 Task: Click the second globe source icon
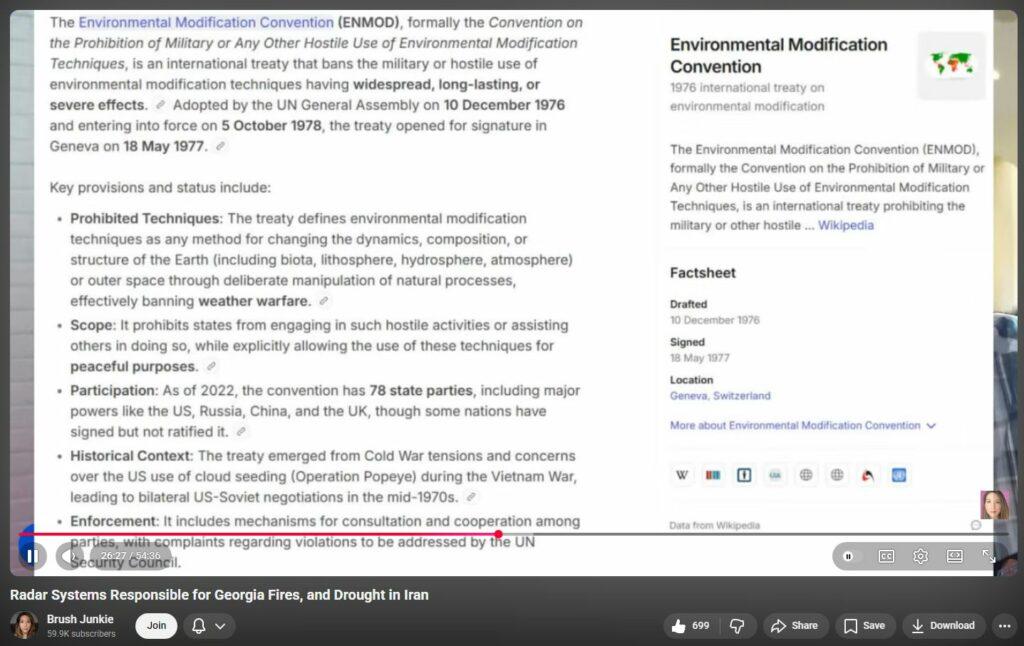coord(837,475)
